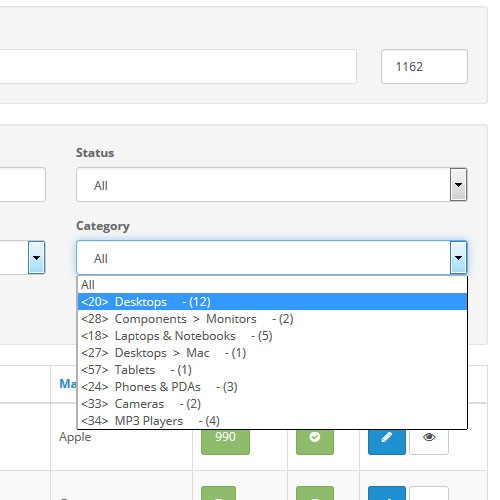Select the Tablets category option
The width and height of the screenshot is (500, 500).
click(x=272, y=370)
